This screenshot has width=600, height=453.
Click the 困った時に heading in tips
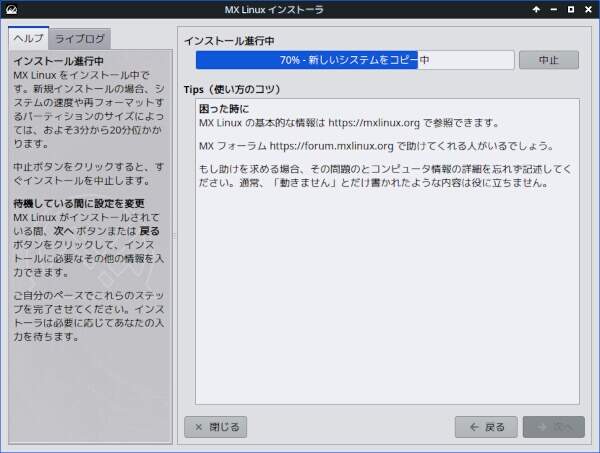[224, 108]
